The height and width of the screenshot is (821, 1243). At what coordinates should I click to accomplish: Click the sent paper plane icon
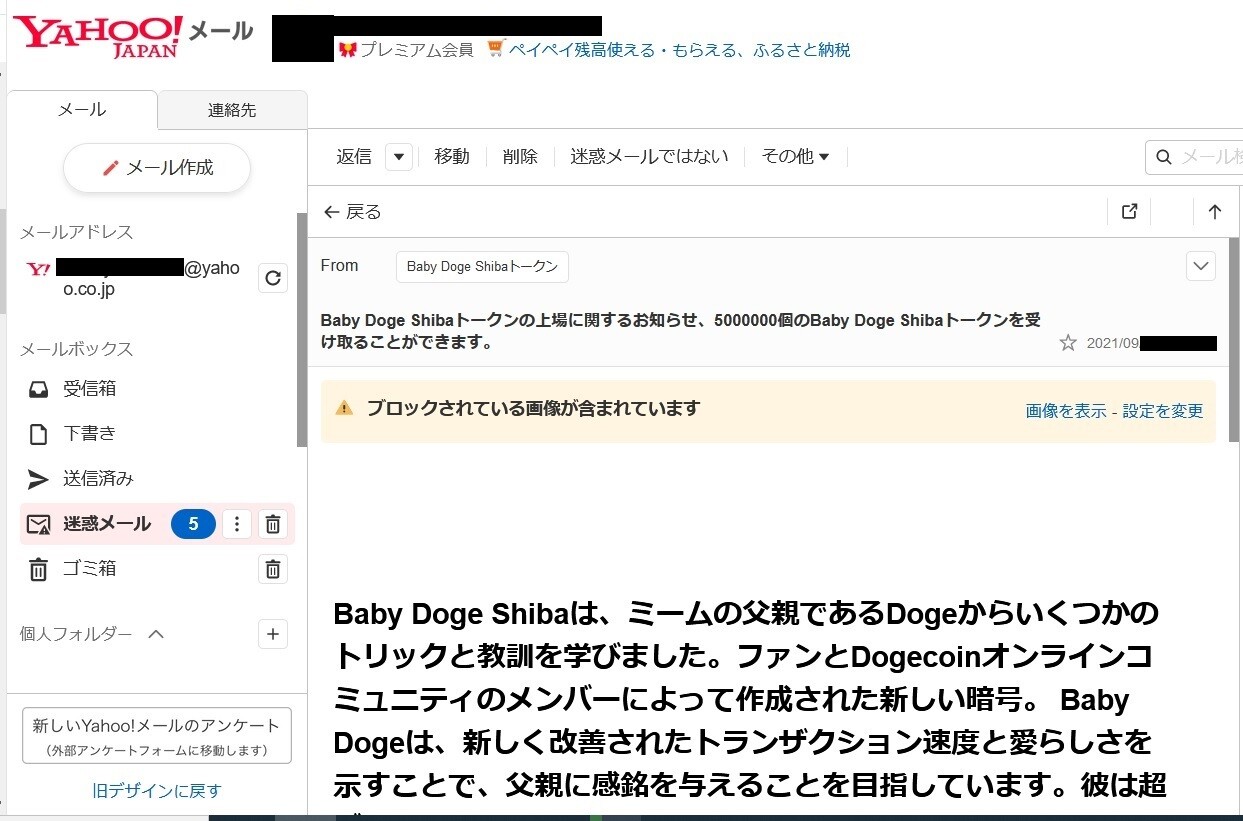(x=38, y=480)
